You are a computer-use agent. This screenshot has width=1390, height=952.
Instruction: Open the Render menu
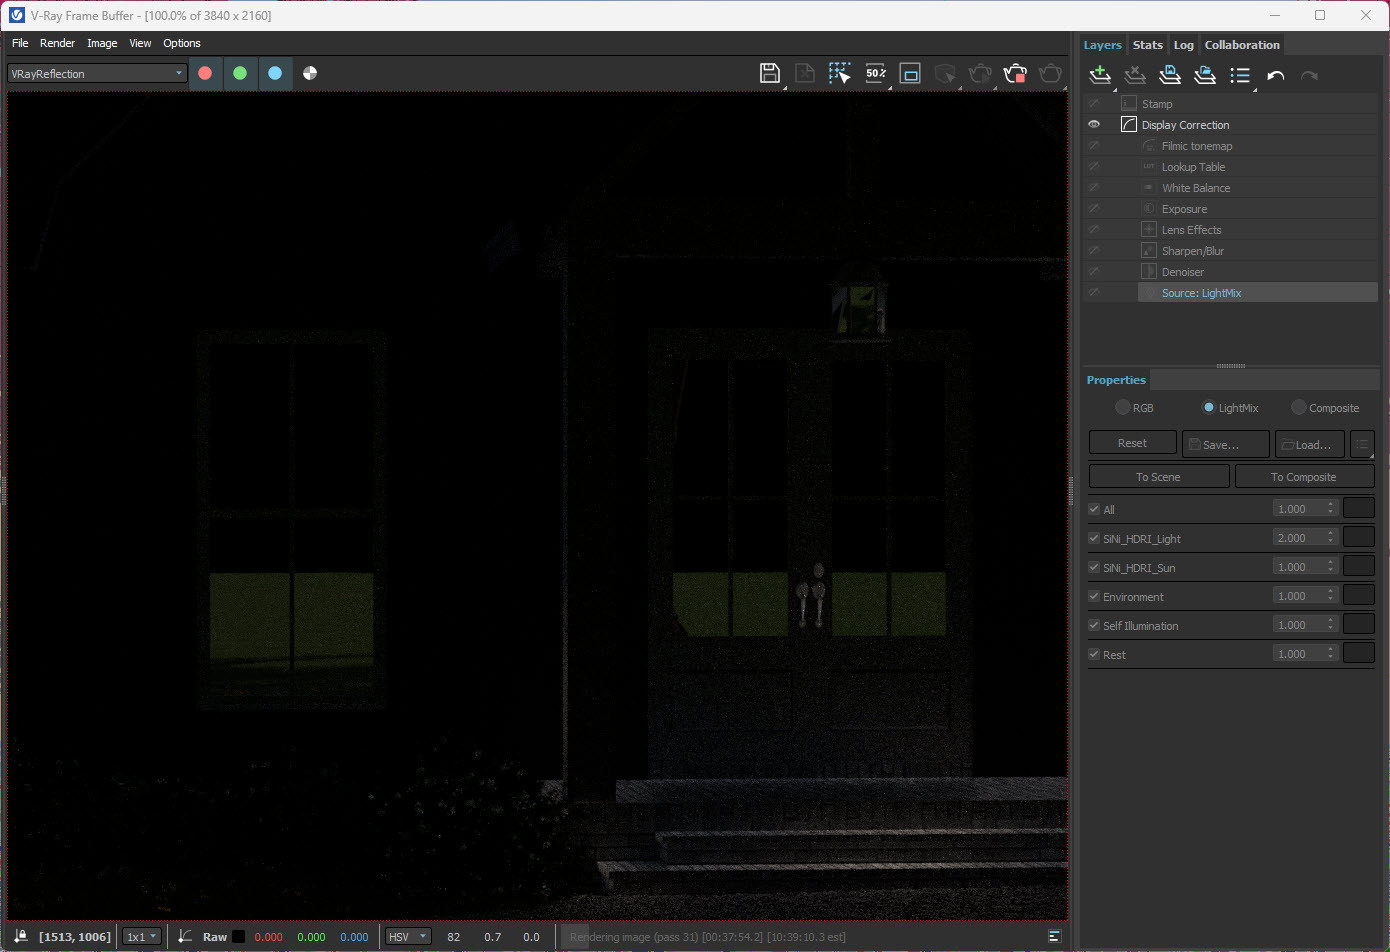(57, 43)
